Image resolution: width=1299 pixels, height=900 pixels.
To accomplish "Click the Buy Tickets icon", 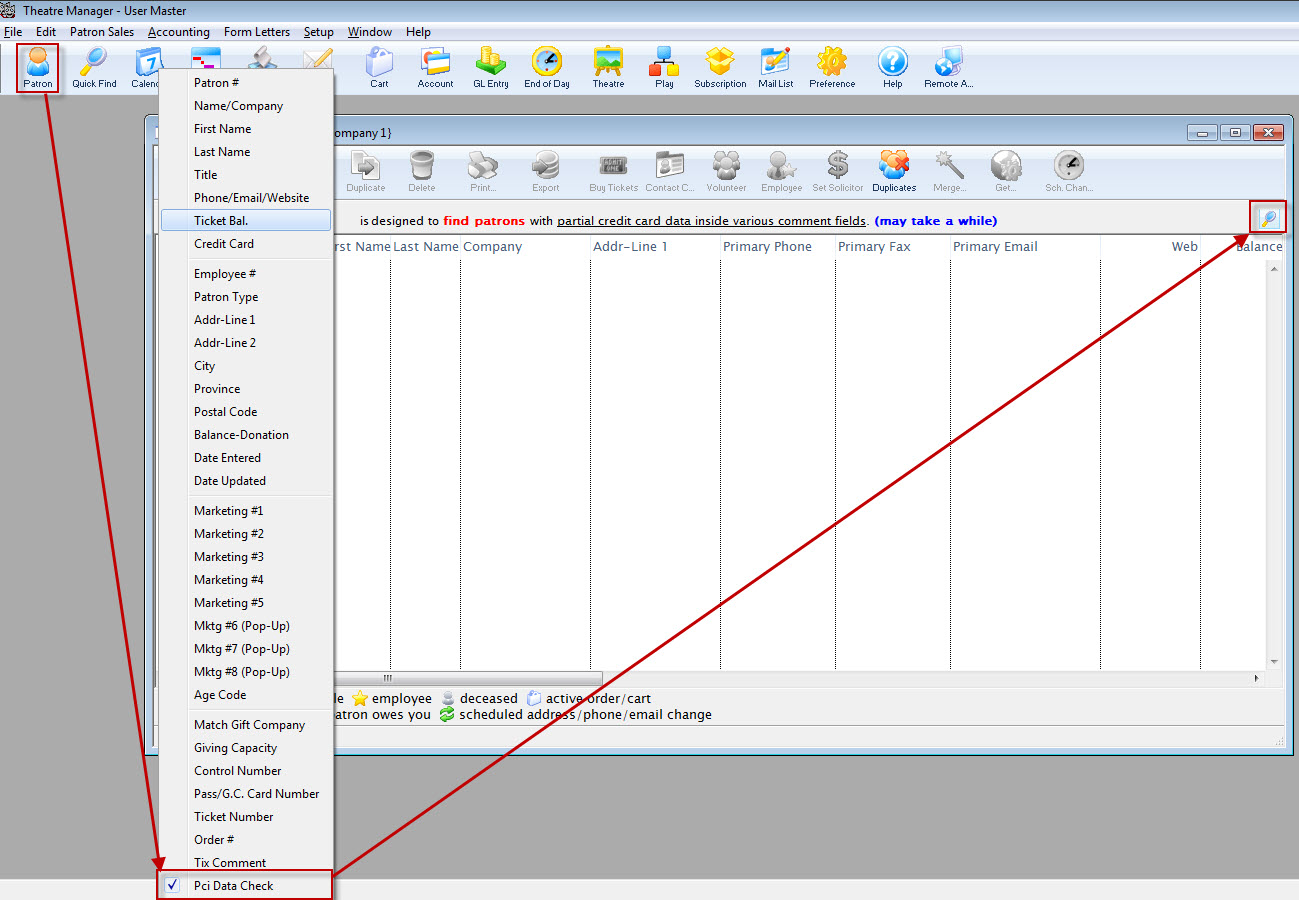I will pos(613,172).
